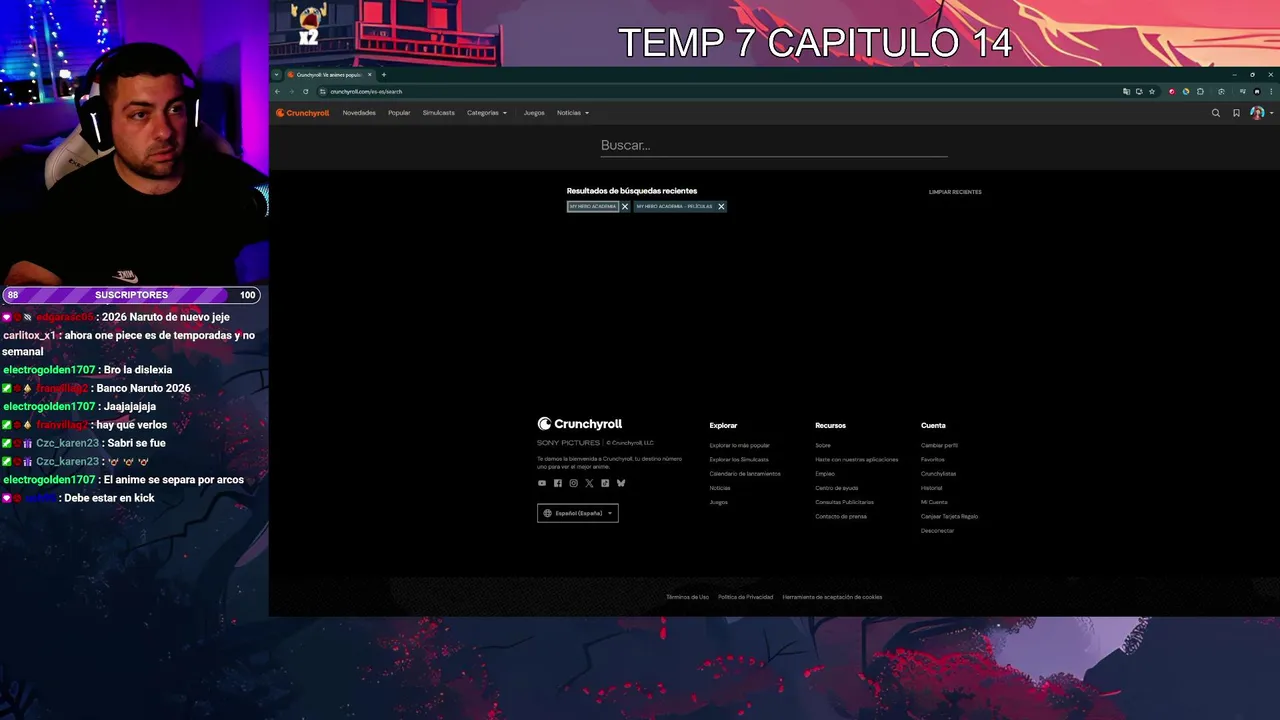Click the translate page icon in address bar
The width and height of the screenshot is (1280, 720).
click(1127, 91)
